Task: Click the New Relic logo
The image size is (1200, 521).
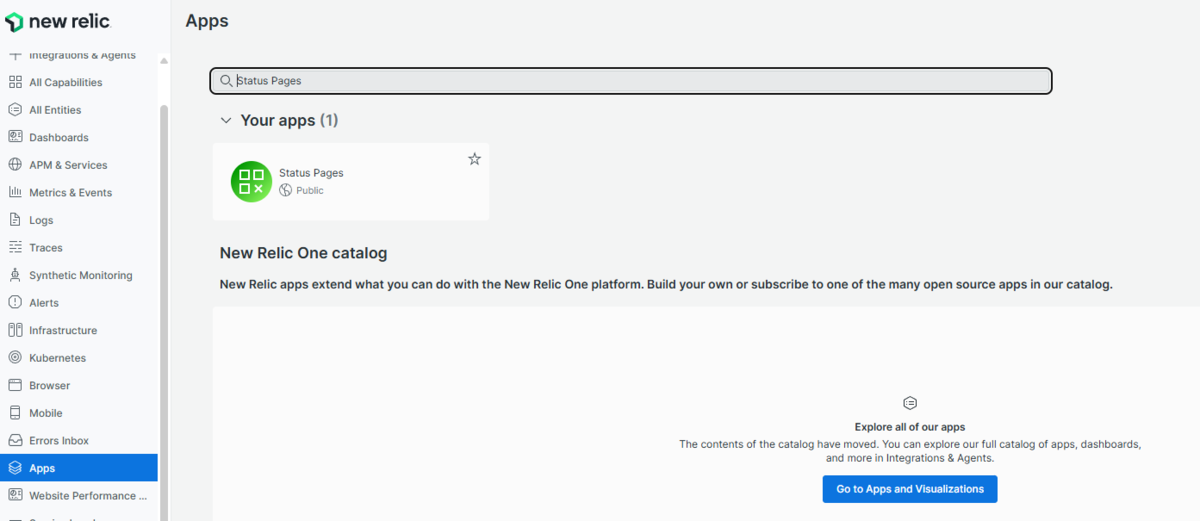Action: (57, 21)
